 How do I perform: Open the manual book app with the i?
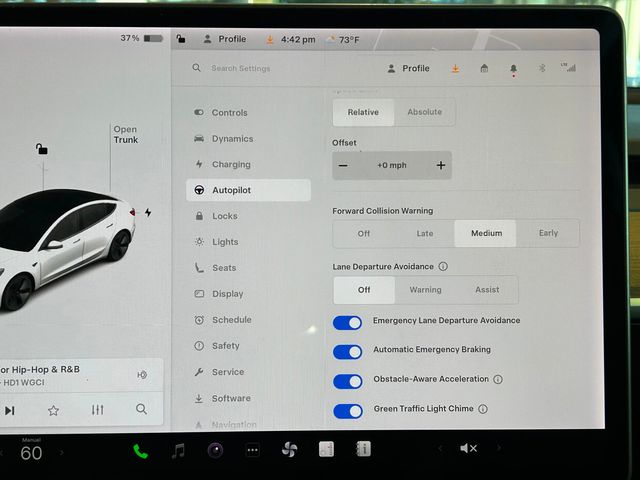tap(363, 449)
